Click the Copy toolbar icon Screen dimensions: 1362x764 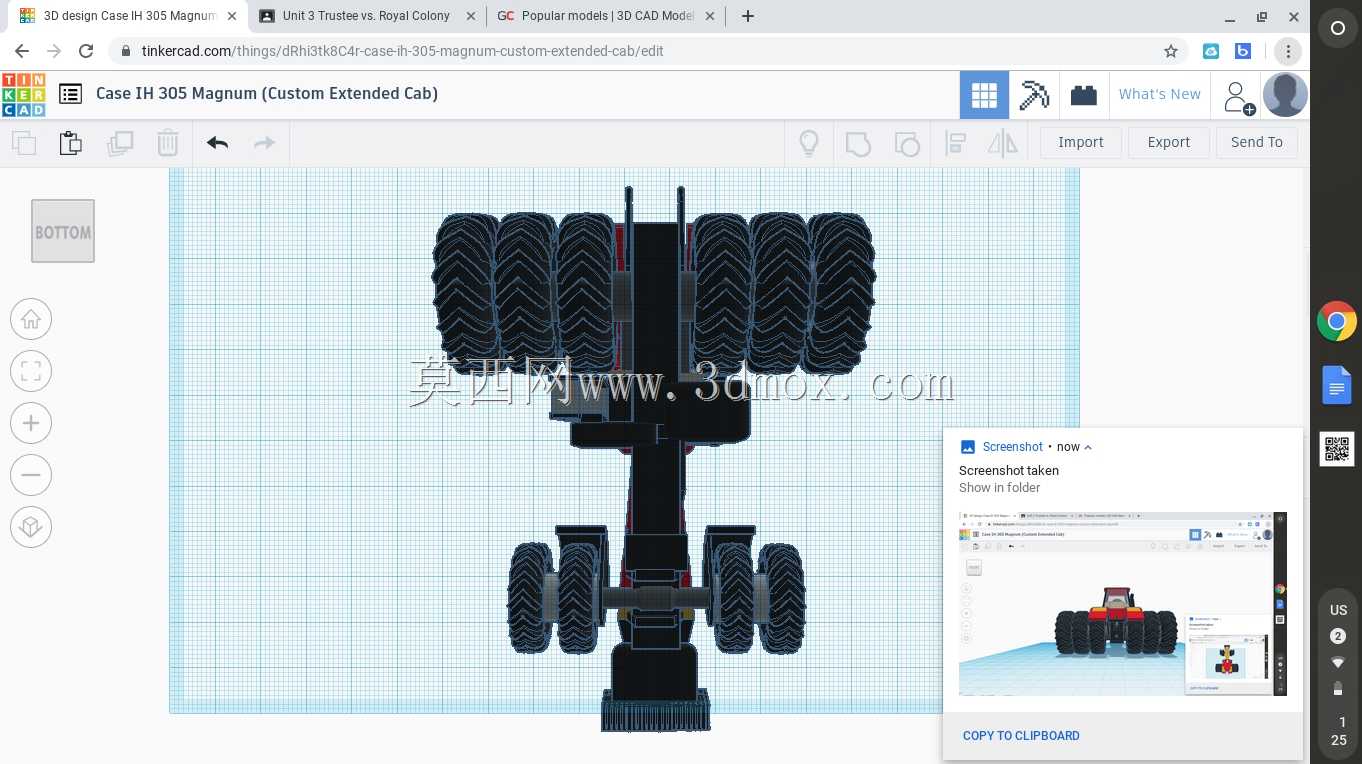click(x=24, y=143)
